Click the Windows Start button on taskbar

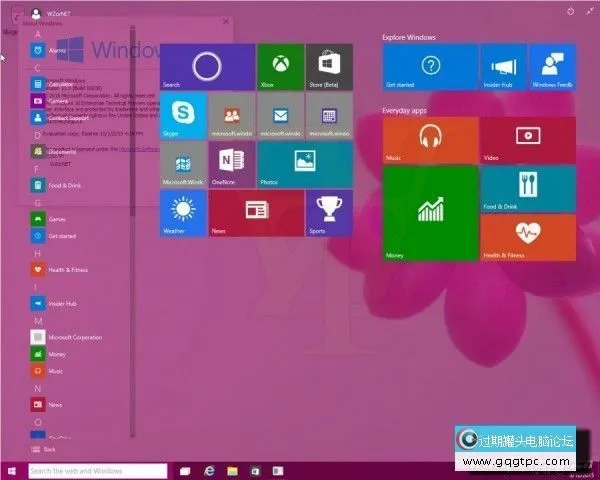coord(12,470)
